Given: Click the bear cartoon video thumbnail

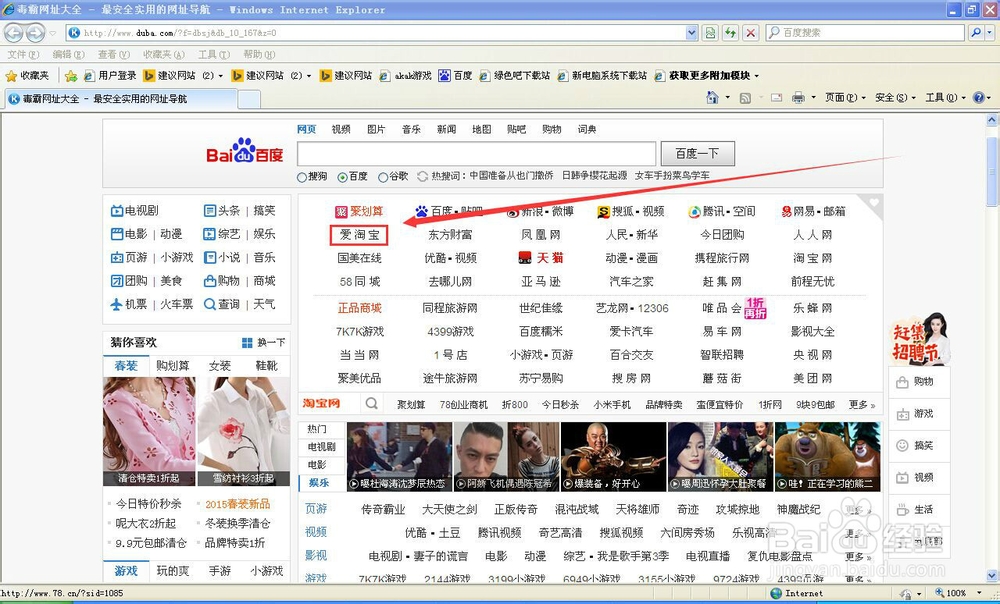Looking at the screenshot, I should (827, 456).
